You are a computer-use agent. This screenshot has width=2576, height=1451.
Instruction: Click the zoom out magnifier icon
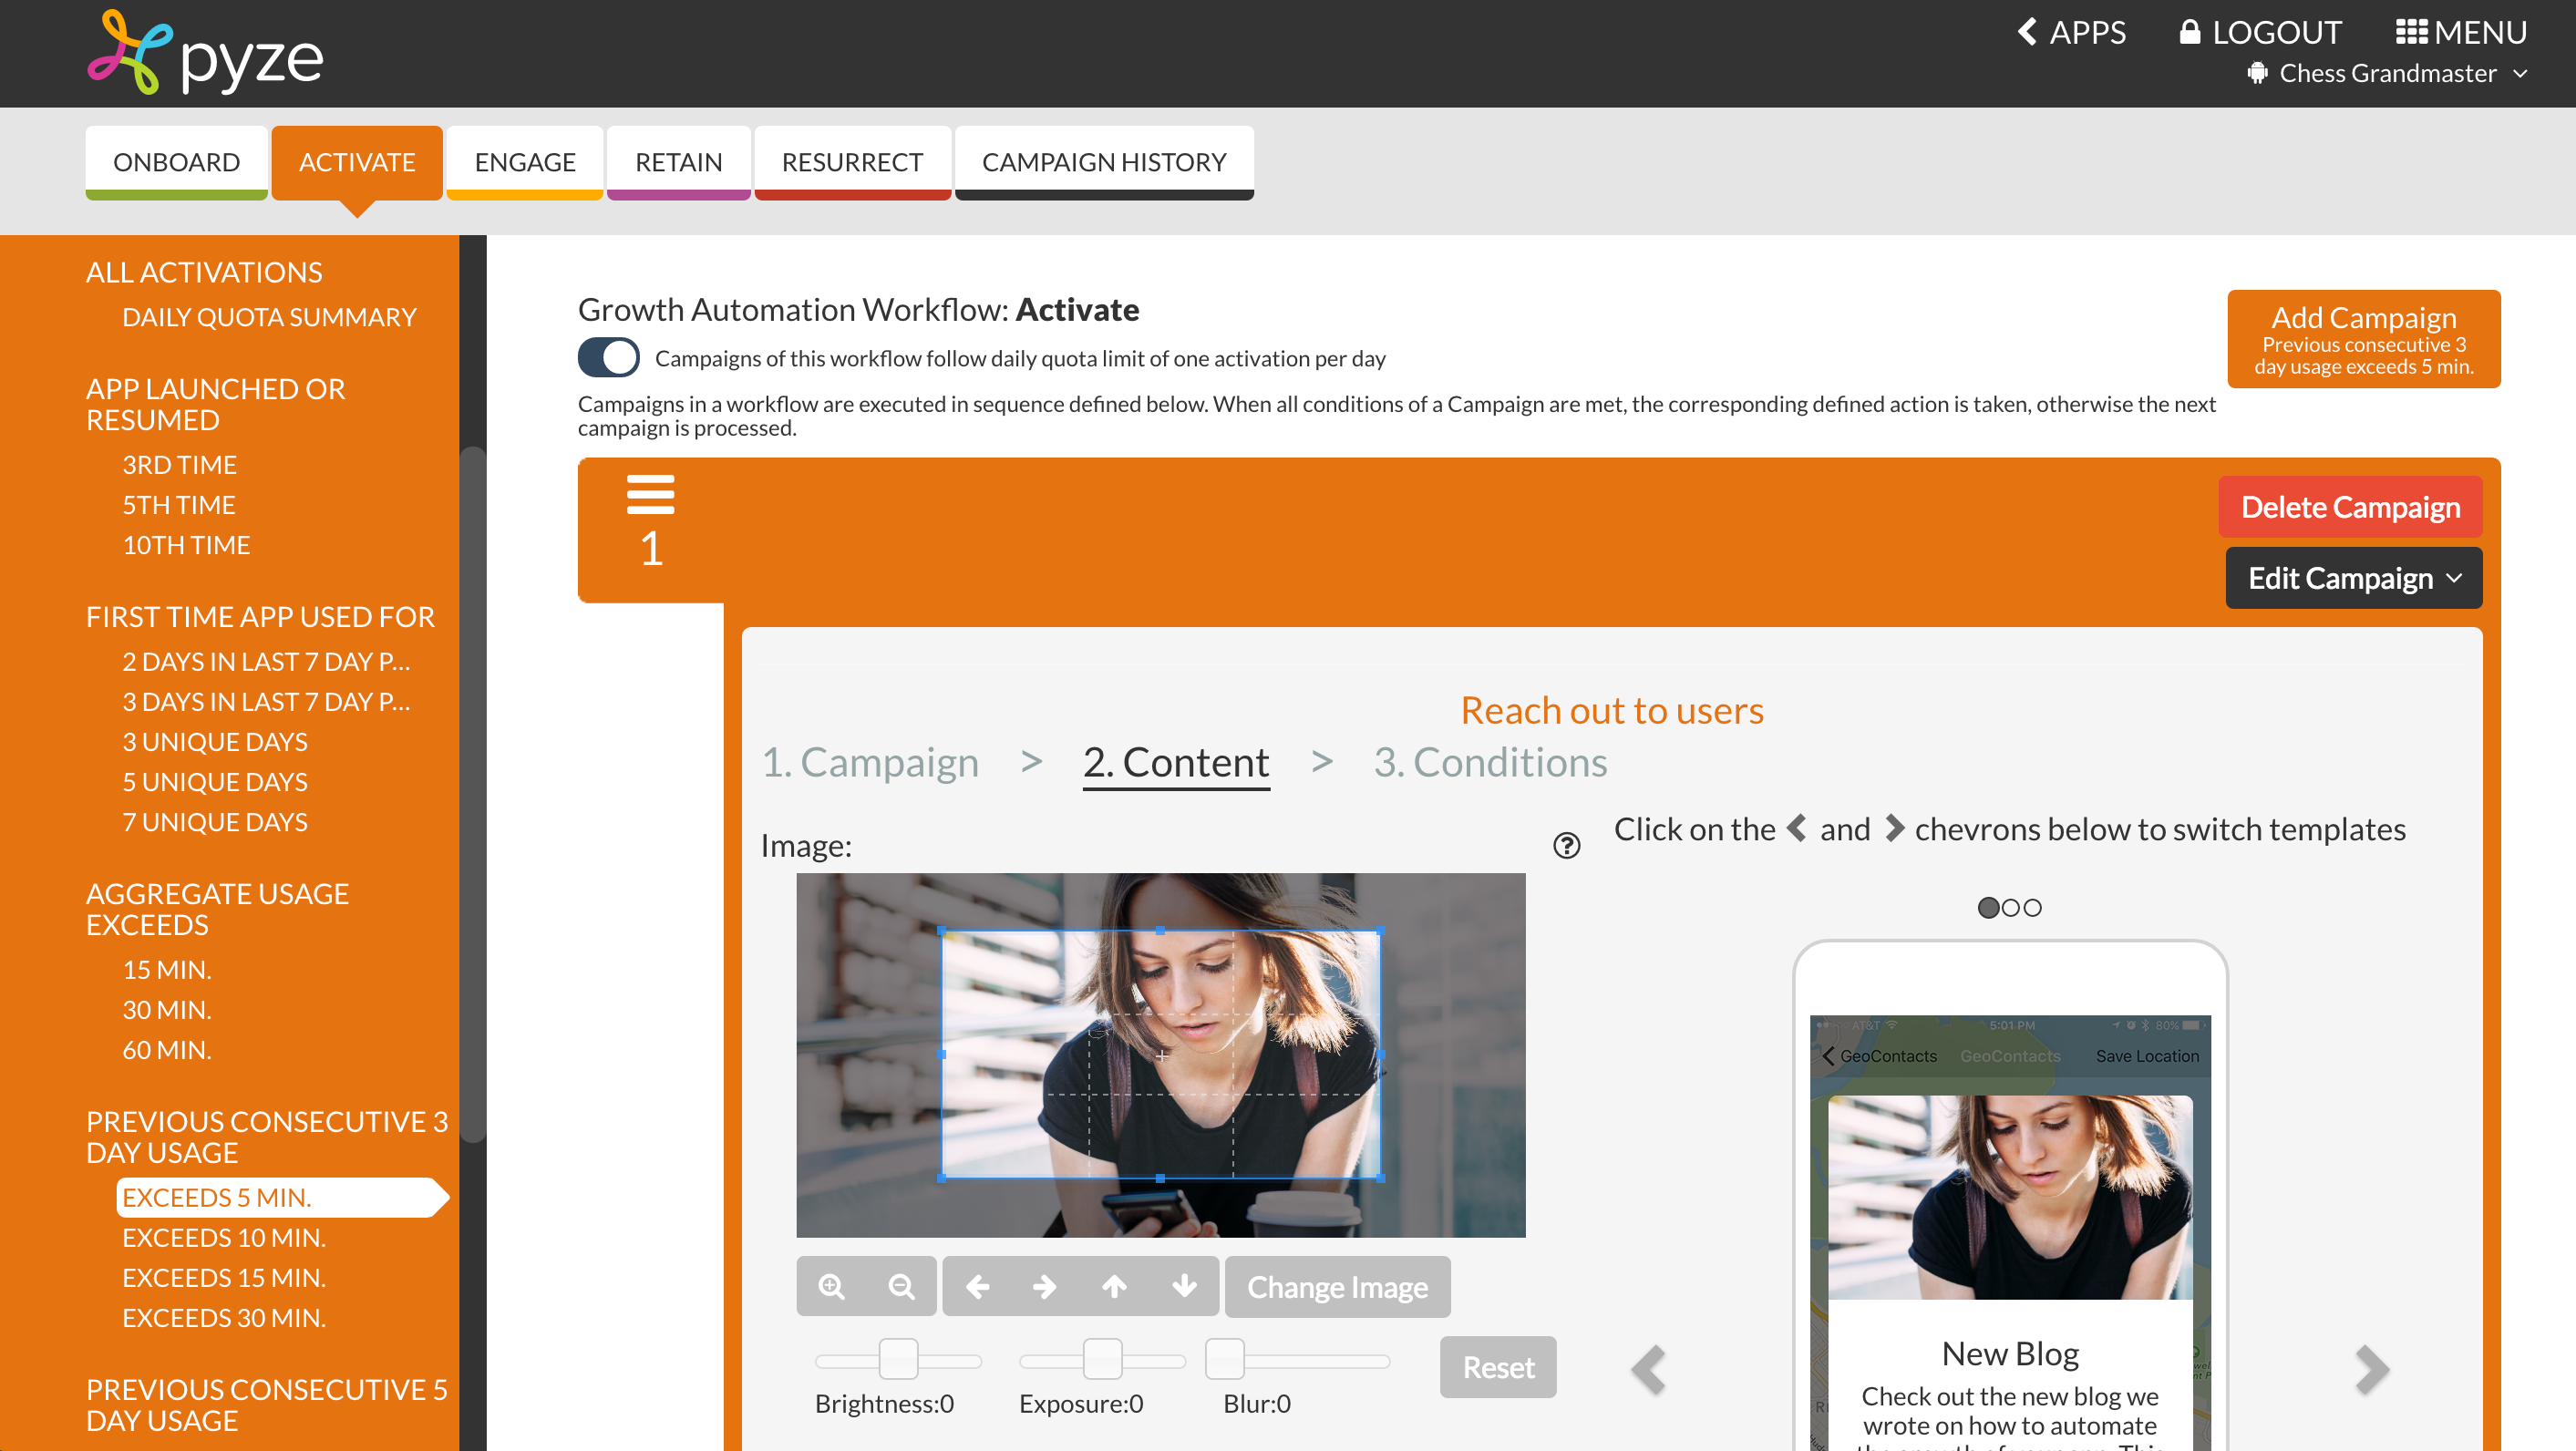tap(901, 1286)
